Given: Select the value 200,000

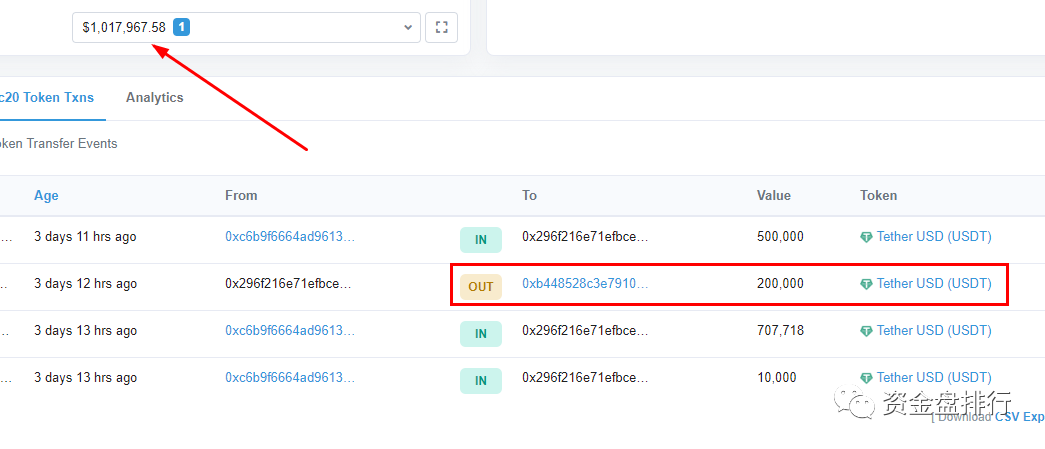Looking at the screenshot, I should (x=780, y=284).
